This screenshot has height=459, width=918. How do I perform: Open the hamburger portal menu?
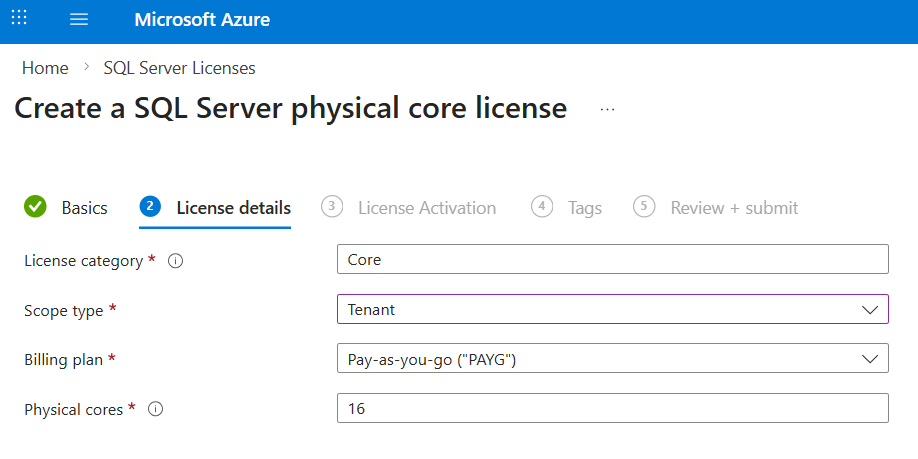click(x=79, y=19)
